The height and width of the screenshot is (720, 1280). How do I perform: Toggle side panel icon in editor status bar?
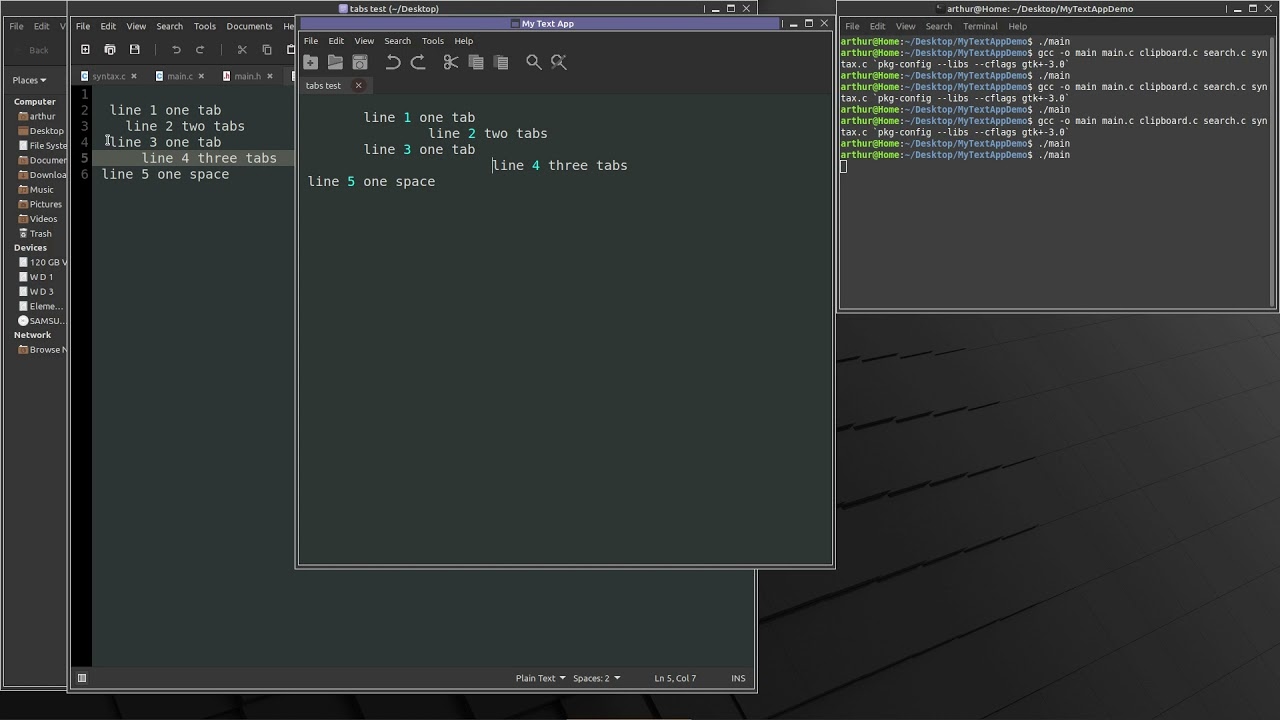[x=82, y=678]
